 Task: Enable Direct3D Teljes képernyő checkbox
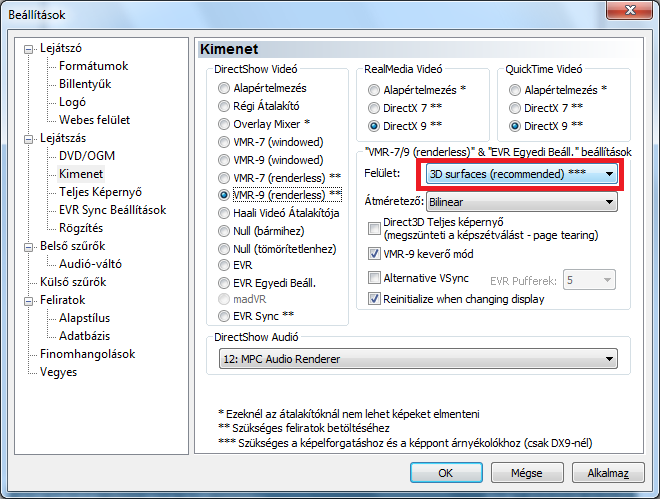click(x=374, y=228)
